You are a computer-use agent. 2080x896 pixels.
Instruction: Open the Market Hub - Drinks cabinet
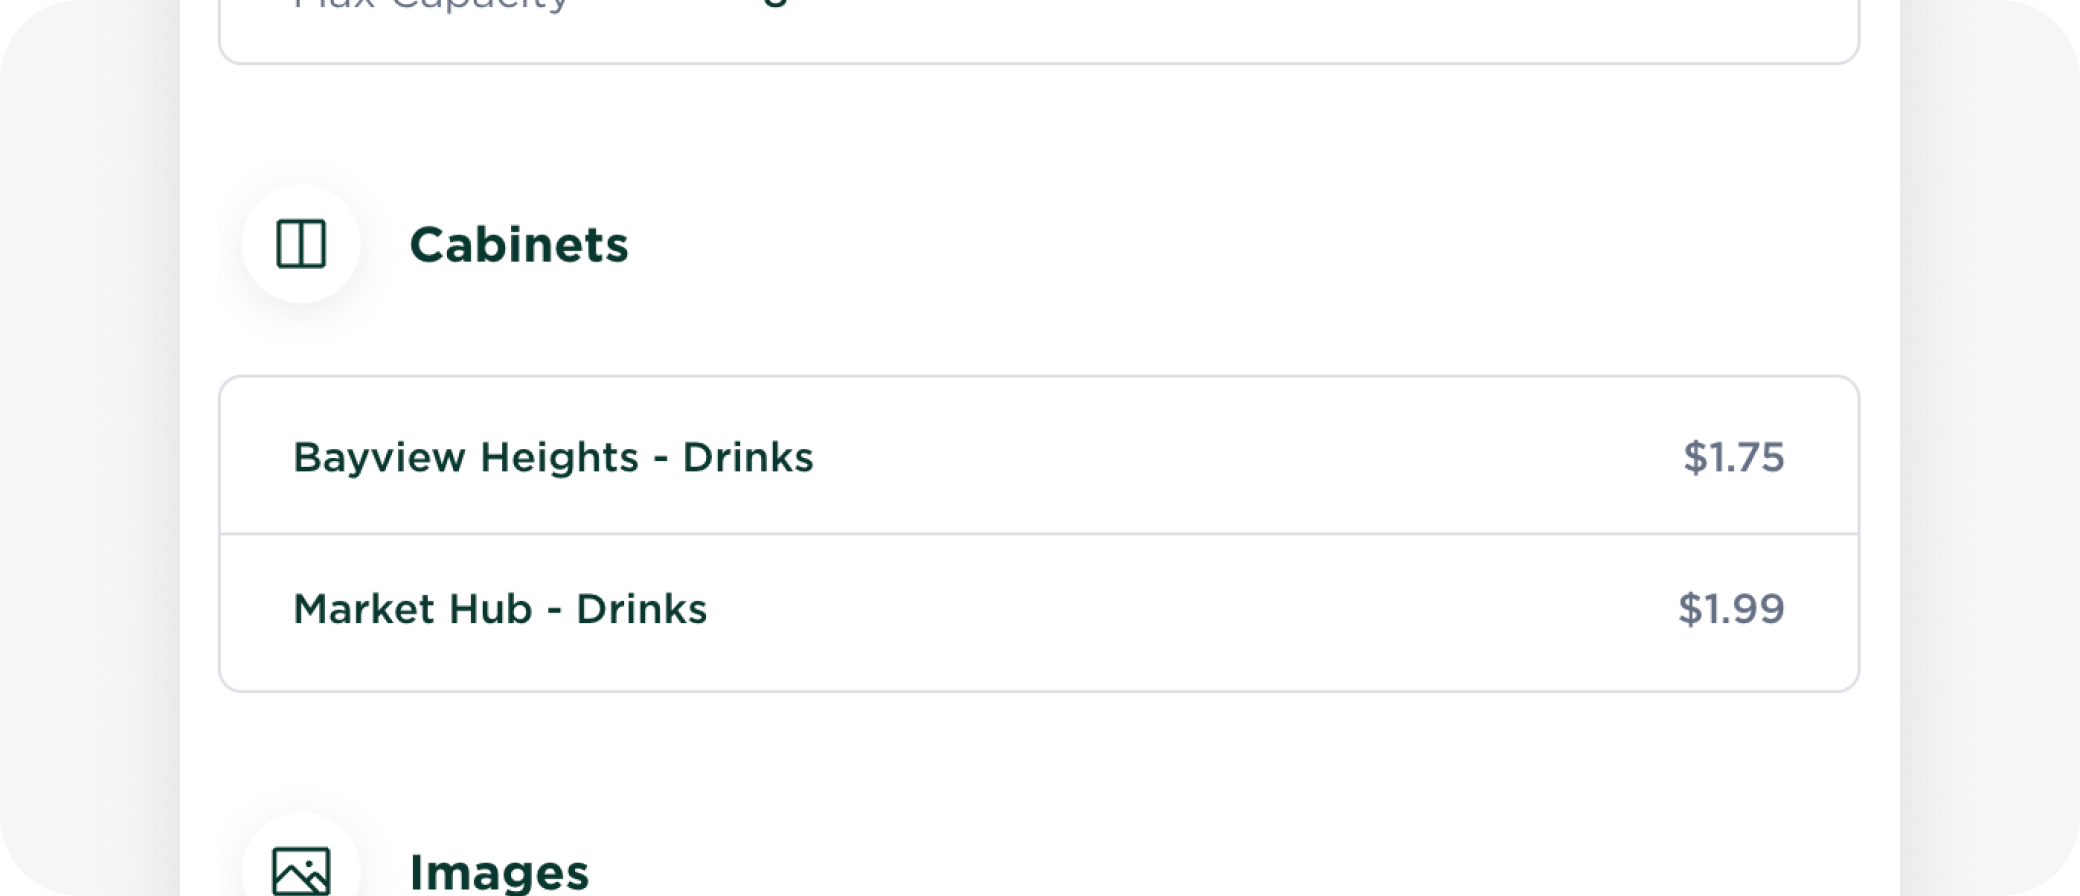[499, 609]
